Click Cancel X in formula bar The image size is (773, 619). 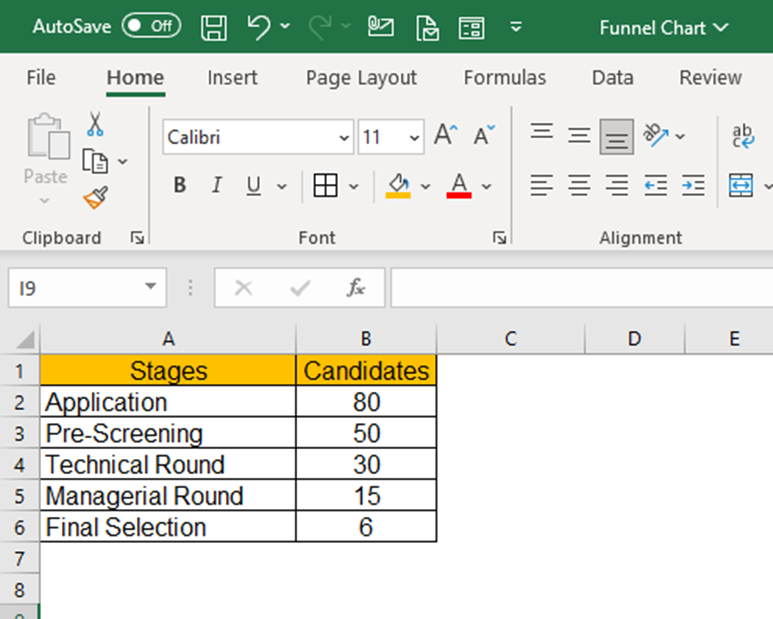pyautogui.click(x=244, y=288)
